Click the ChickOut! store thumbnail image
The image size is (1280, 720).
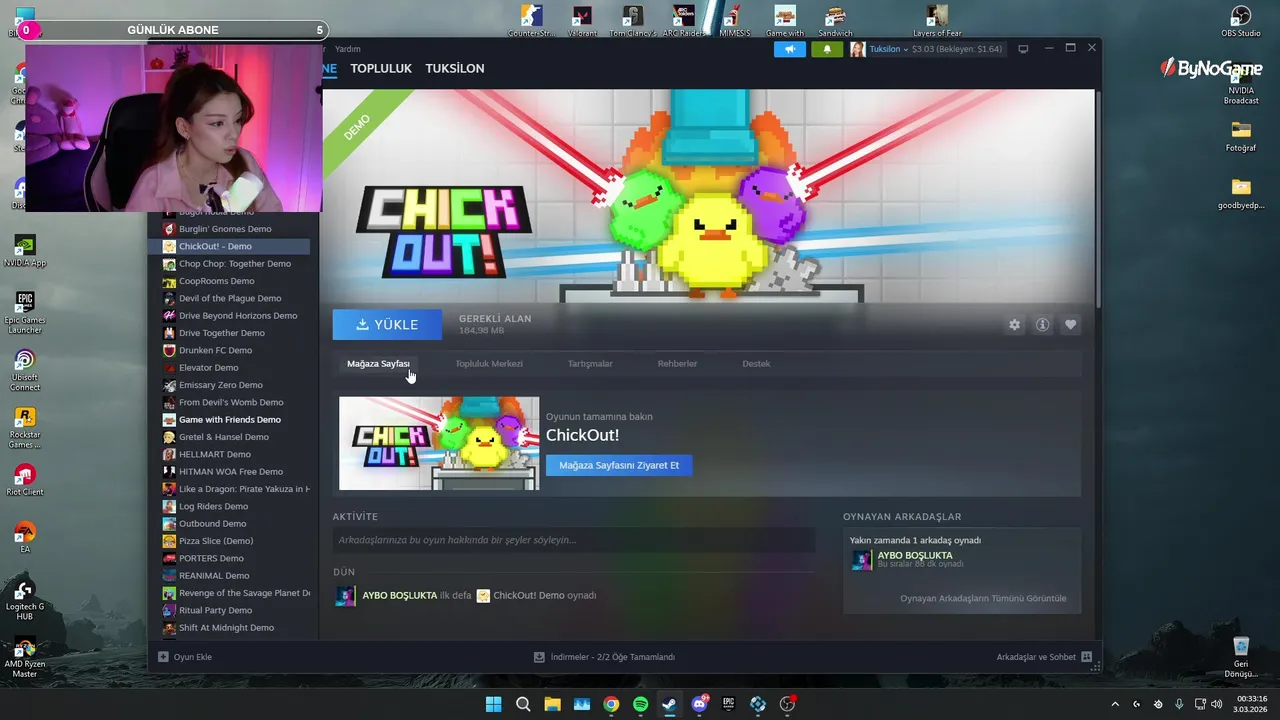coord(439,444)
